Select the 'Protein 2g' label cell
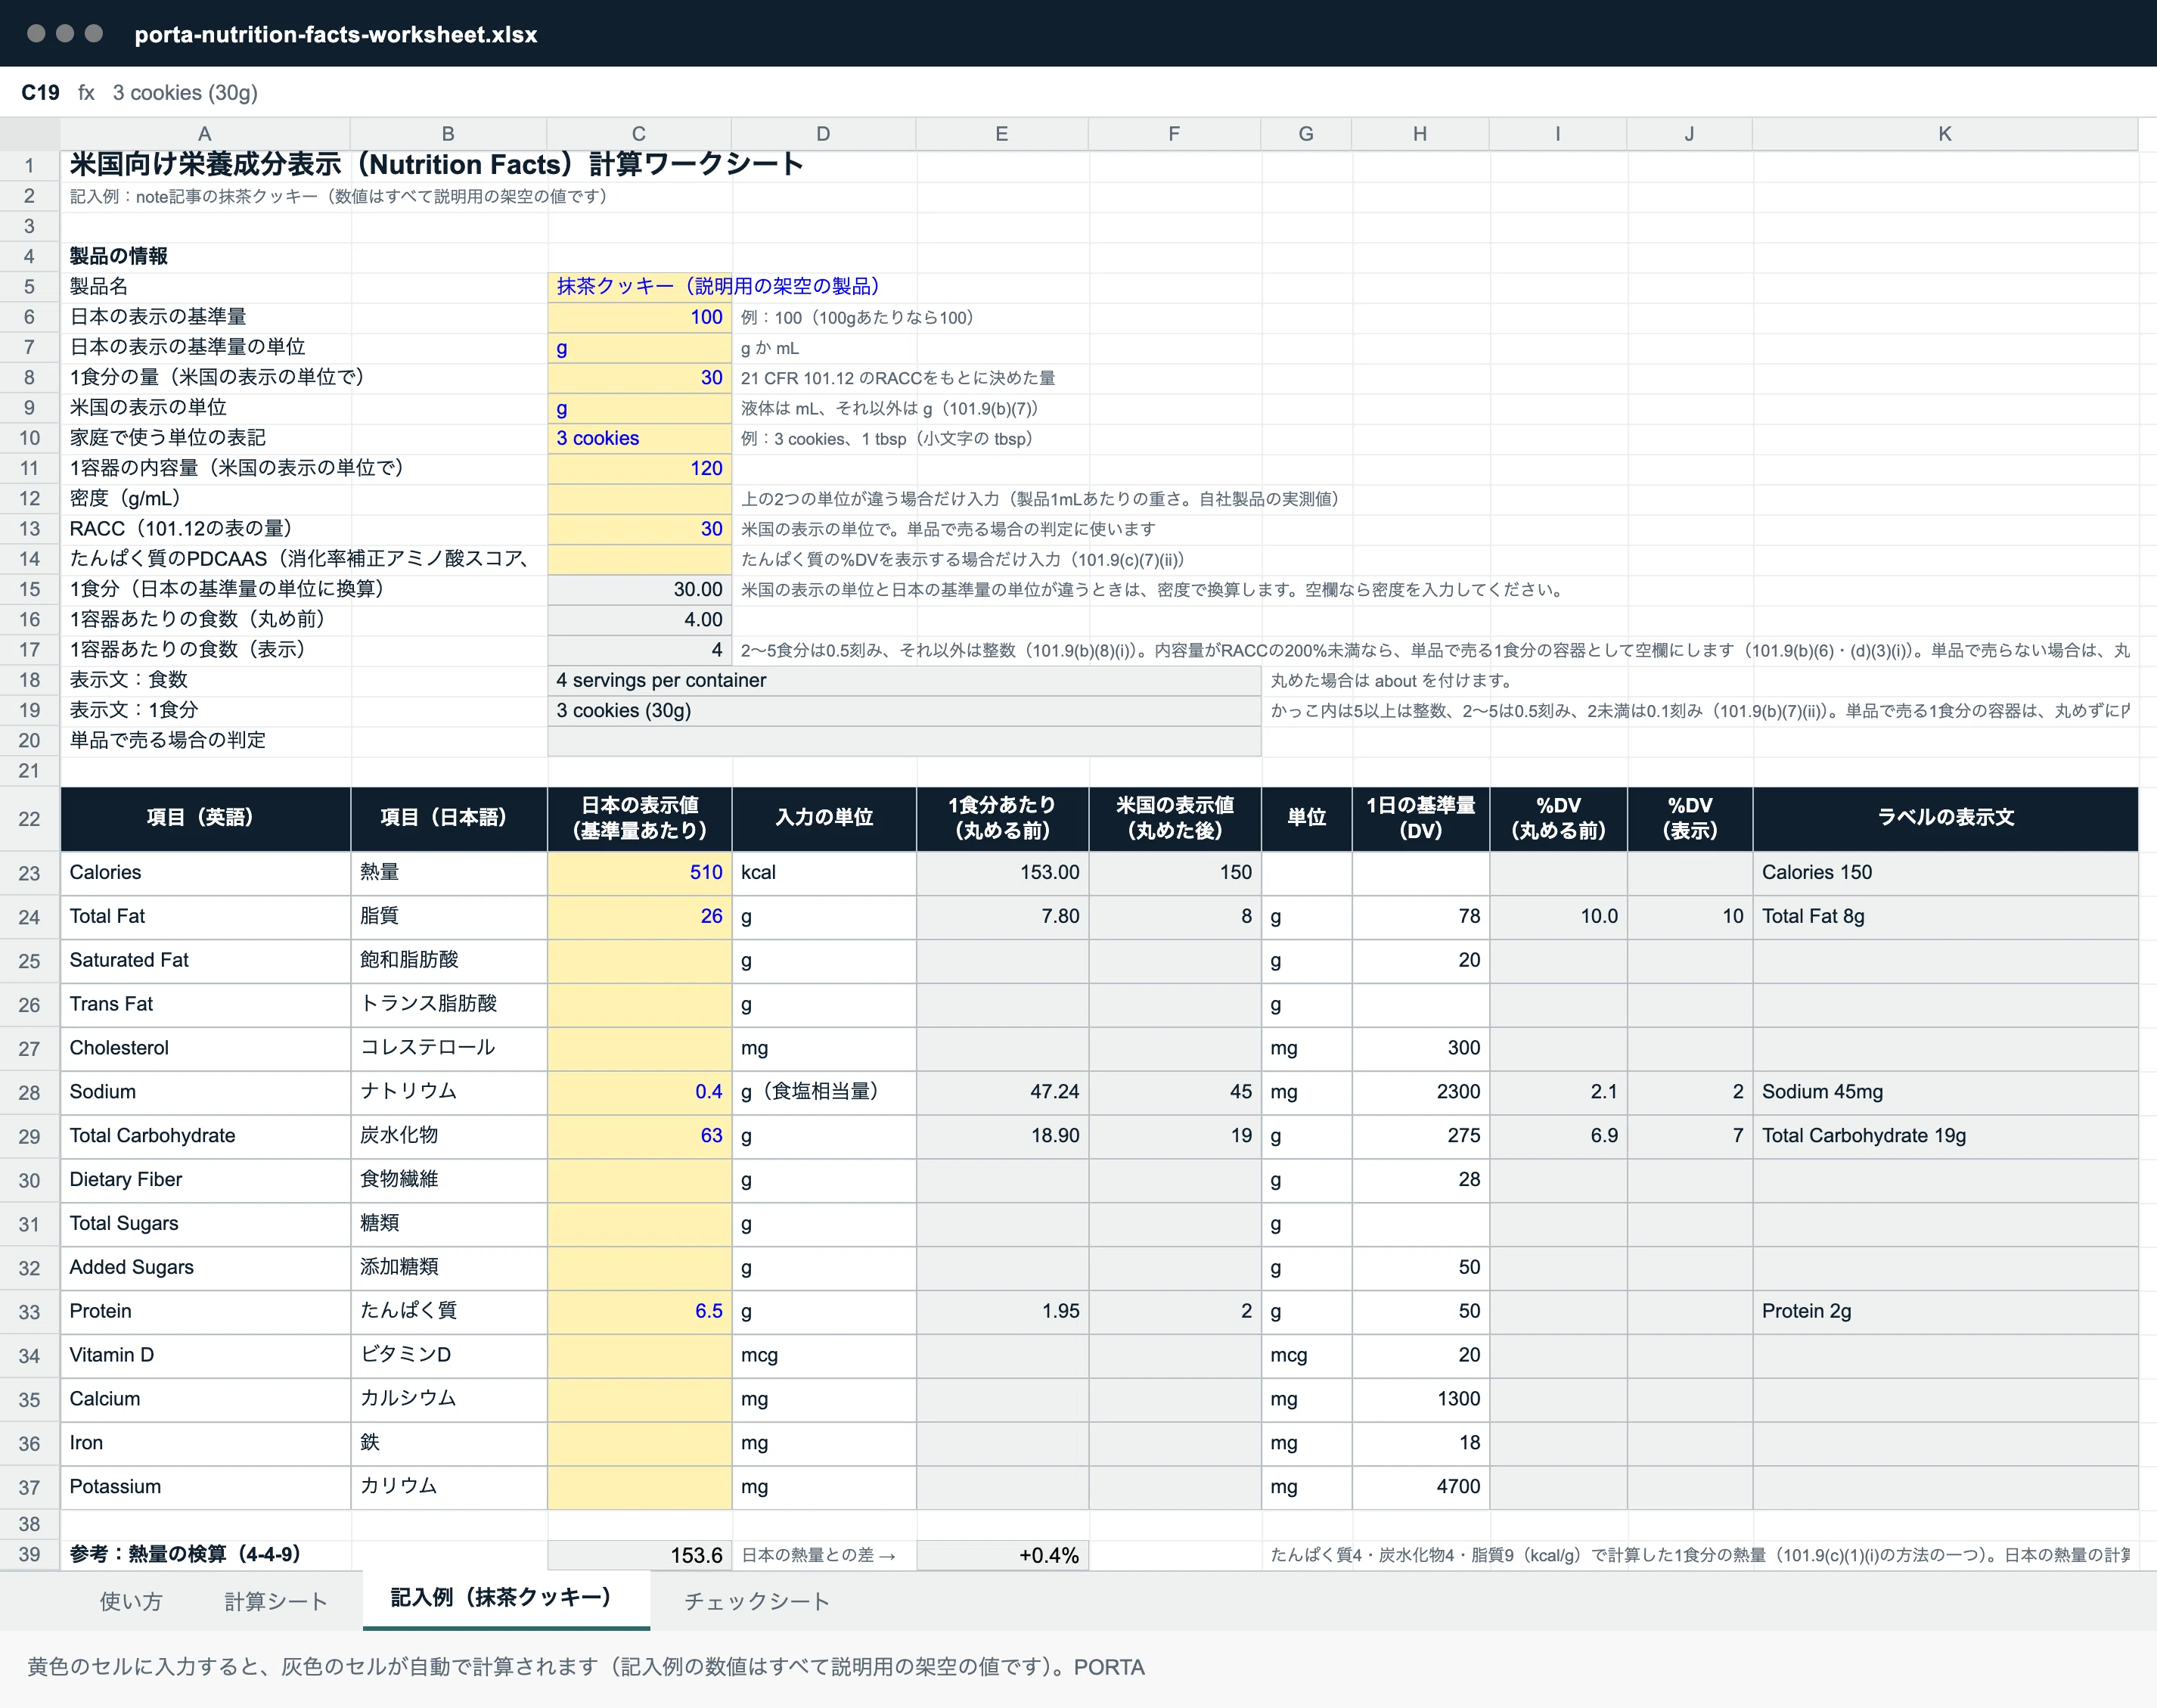2157x1708 pixels. point(1945,1311)
